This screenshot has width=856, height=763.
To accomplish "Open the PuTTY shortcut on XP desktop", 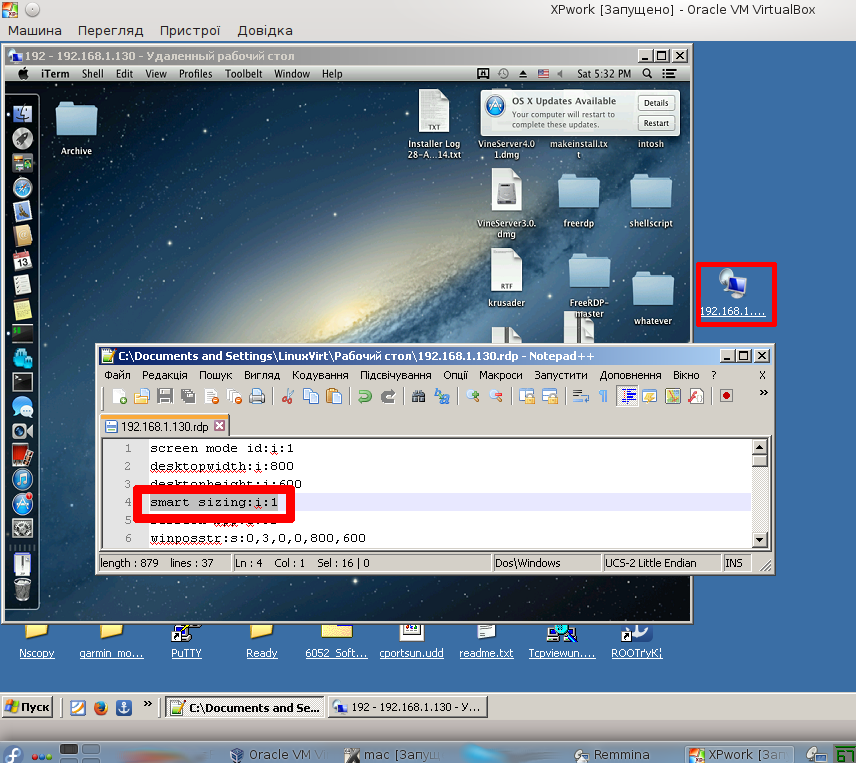I will coord(186,642).
